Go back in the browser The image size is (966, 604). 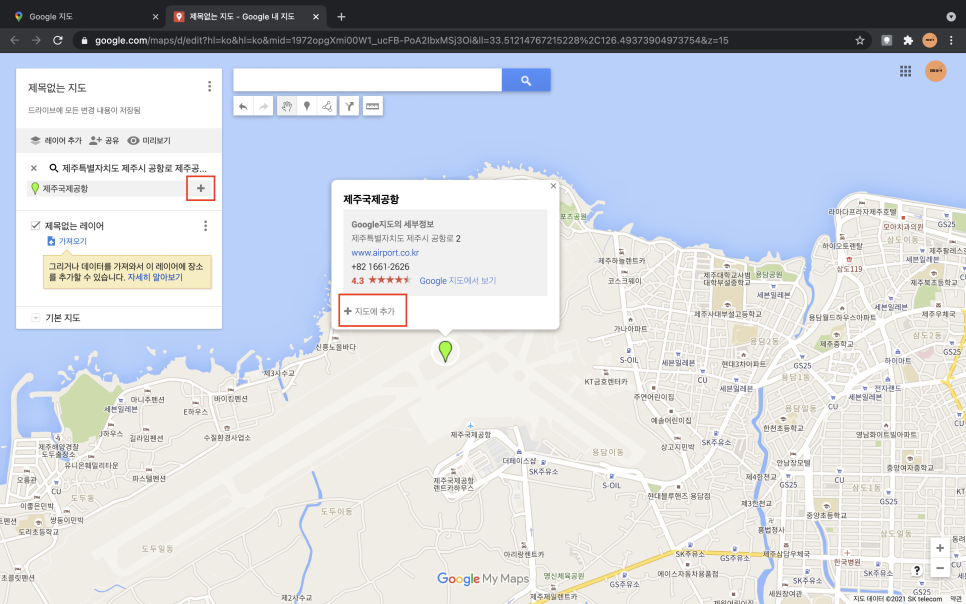(15, 40)
